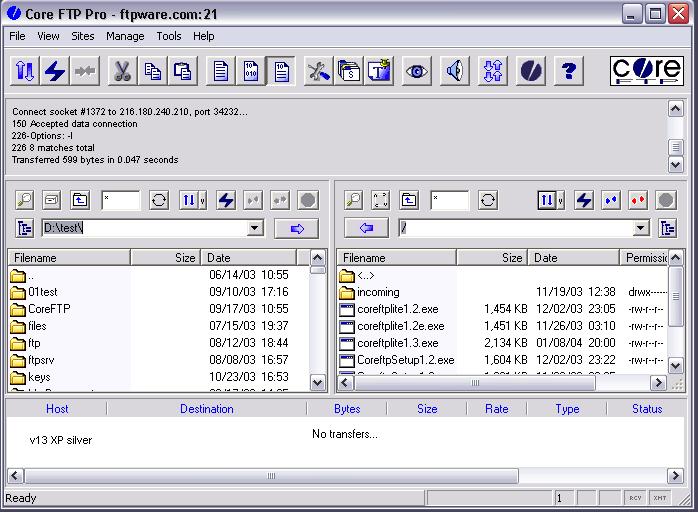
Task: Select the incoming remote folder
Action: click(369, 292)
